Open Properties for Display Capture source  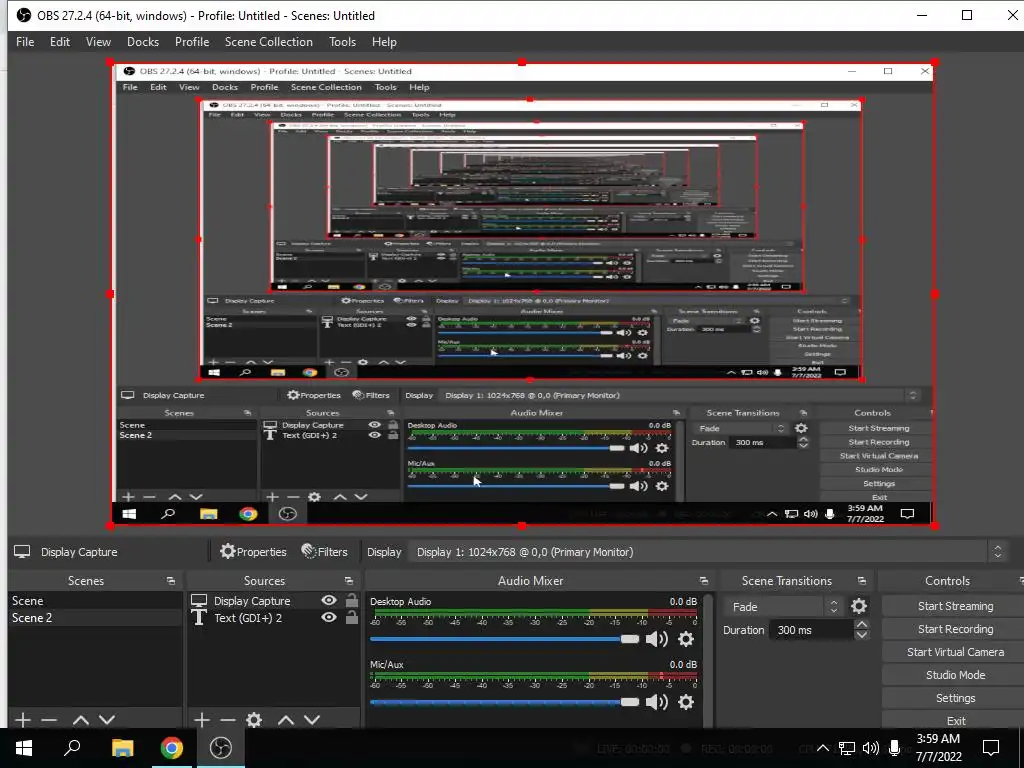(x=253, y=552)
